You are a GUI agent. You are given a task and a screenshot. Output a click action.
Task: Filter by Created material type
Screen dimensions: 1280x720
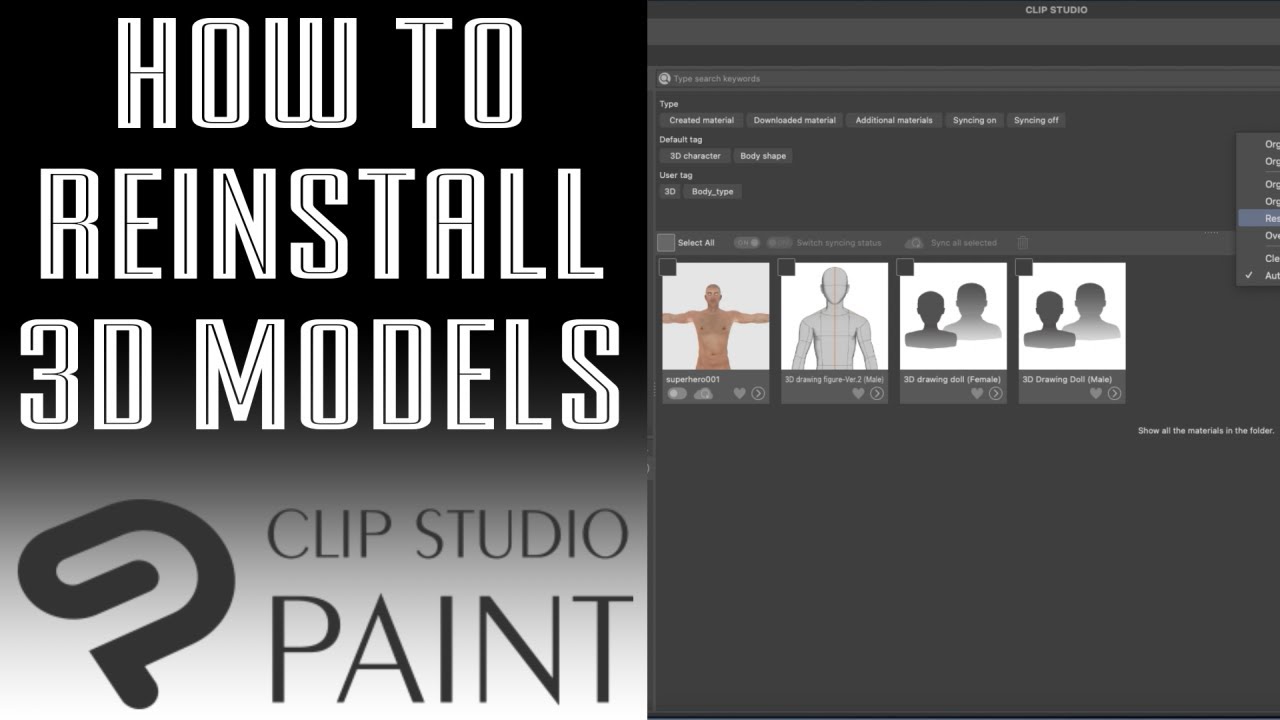(701, 120)
